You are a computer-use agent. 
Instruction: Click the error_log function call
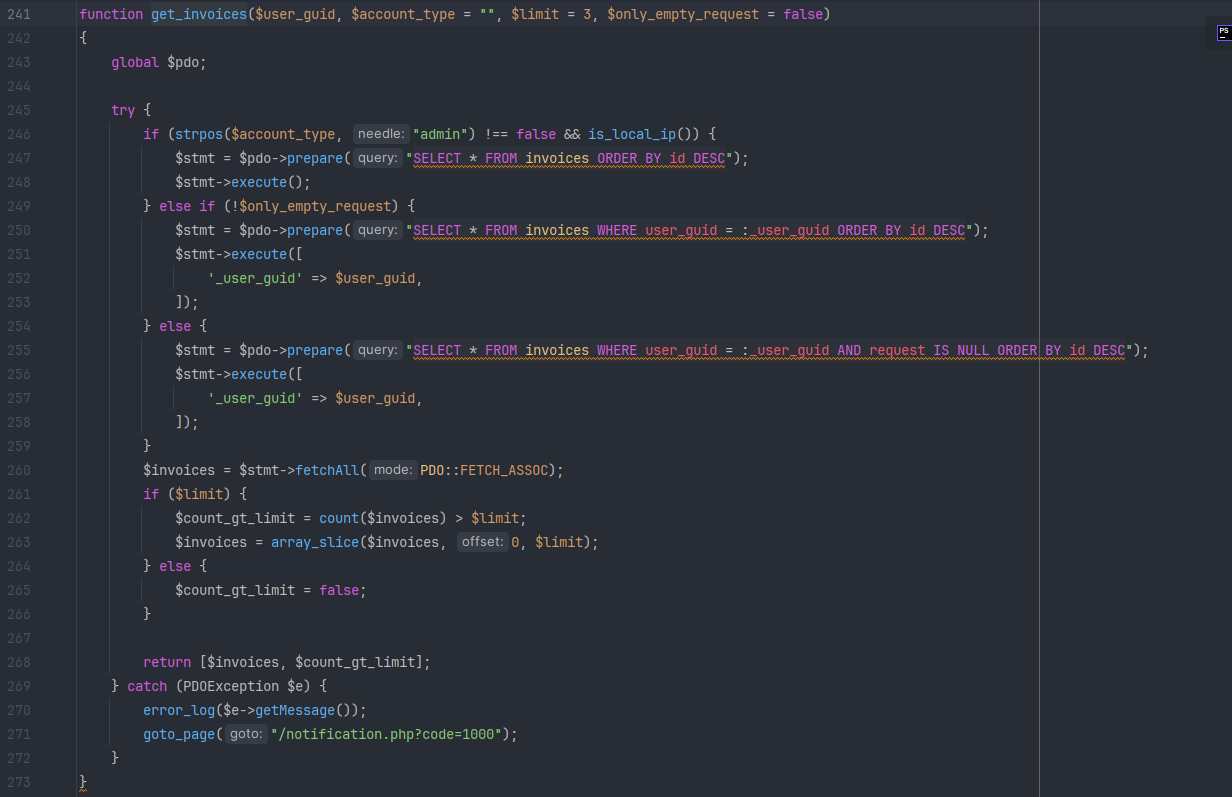pyautogui.click(x=179, y=710)
